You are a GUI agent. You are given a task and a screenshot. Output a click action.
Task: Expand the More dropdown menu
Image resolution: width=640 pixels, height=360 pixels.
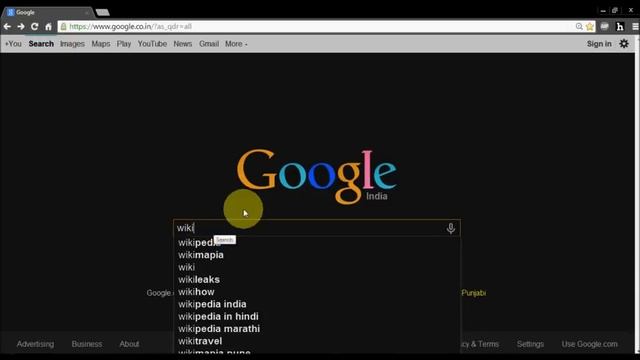[x=236, y=44]
